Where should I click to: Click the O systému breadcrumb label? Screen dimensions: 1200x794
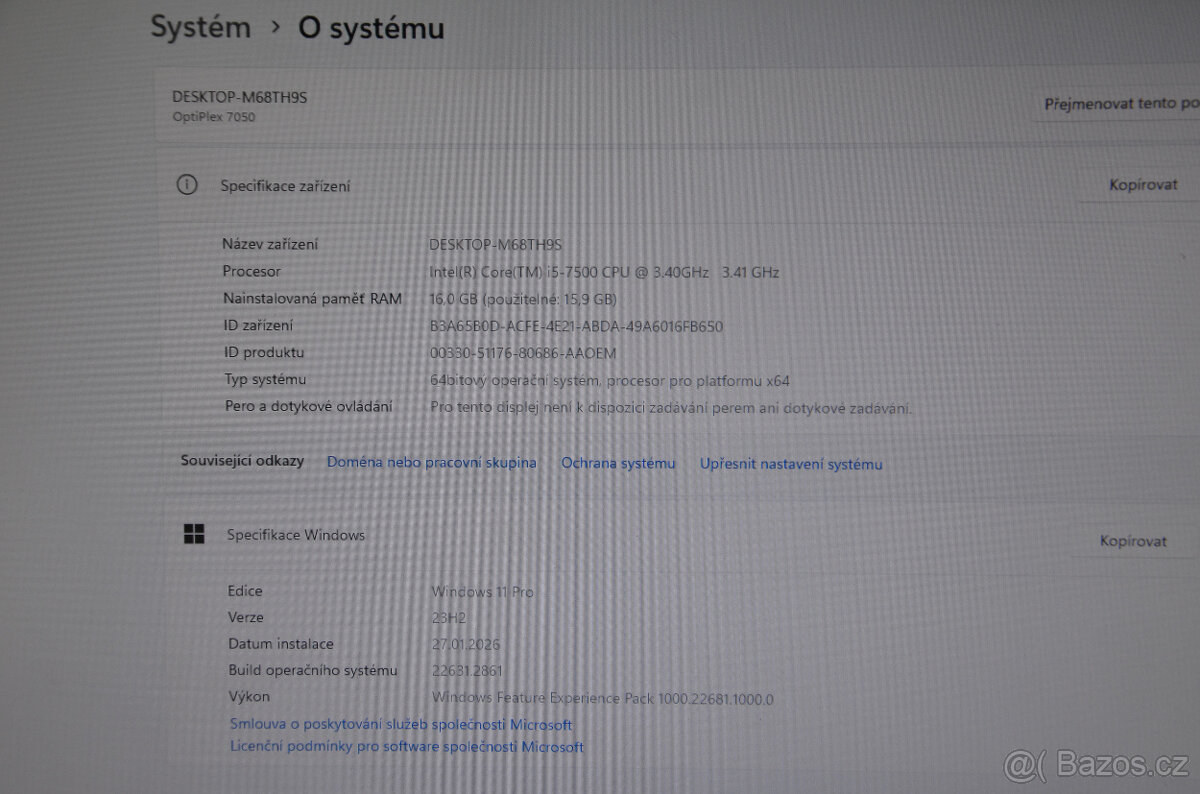(369, 29)
